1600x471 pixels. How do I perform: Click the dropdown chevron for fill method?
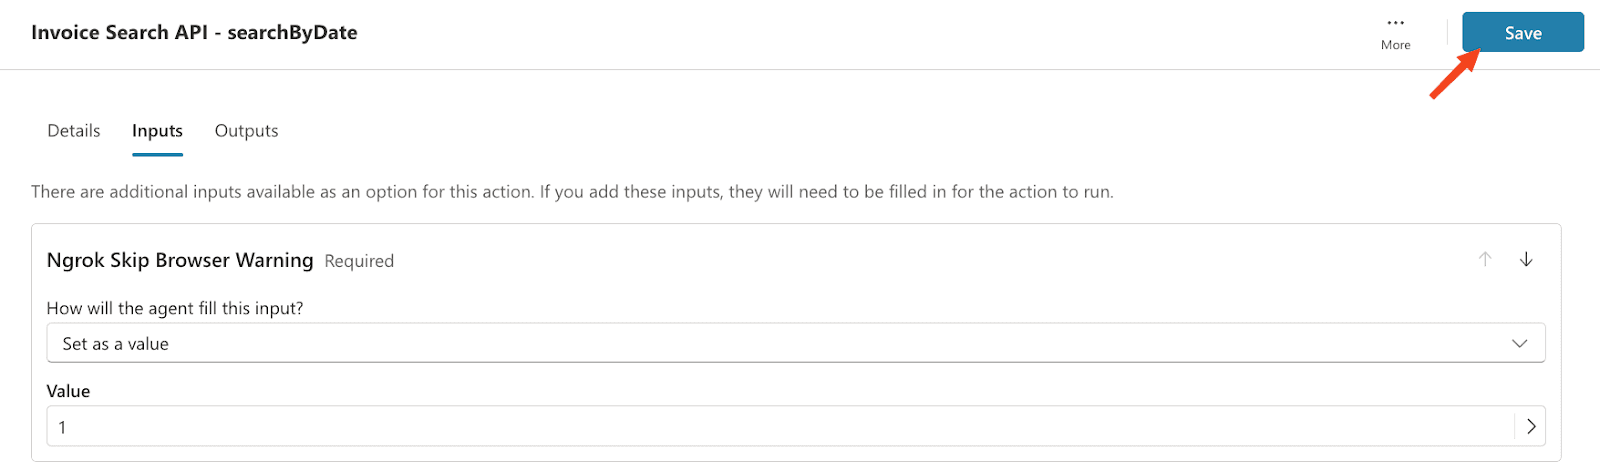coord(1519,344)
